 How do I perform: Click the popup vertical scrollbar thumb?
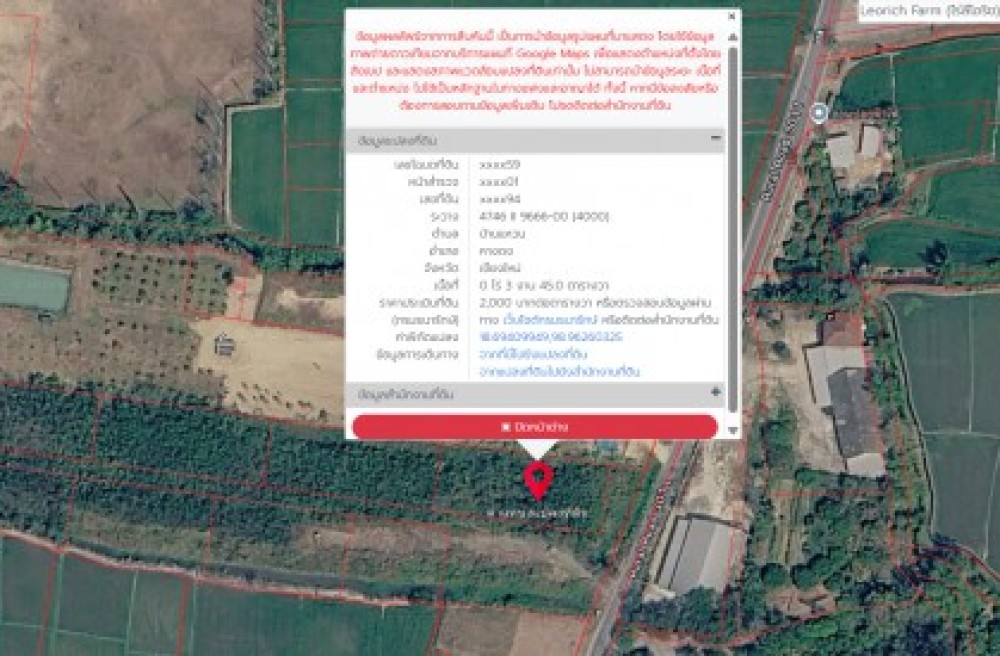pos(733,228)
